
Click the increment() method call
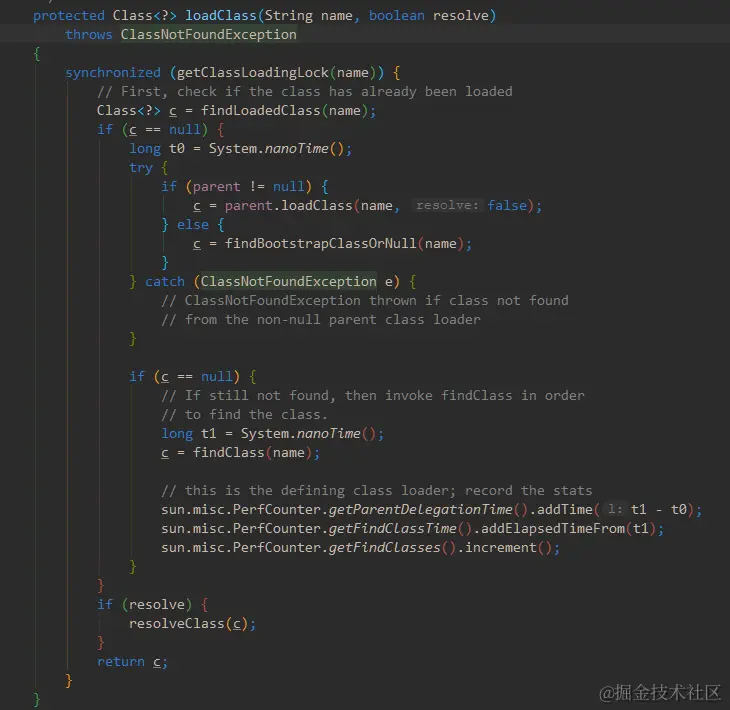[501, 548]
